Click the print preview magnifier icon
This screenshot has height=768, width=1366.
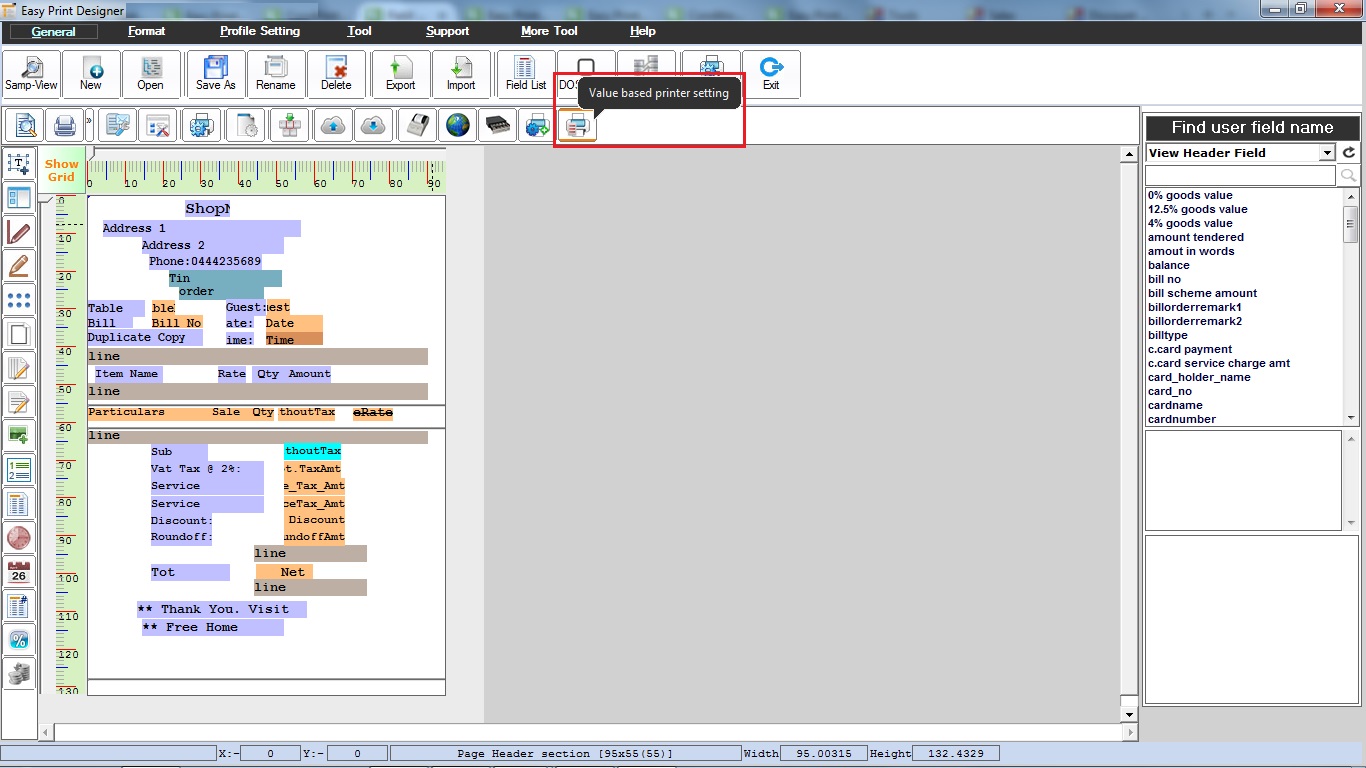(x=25, y=126)
